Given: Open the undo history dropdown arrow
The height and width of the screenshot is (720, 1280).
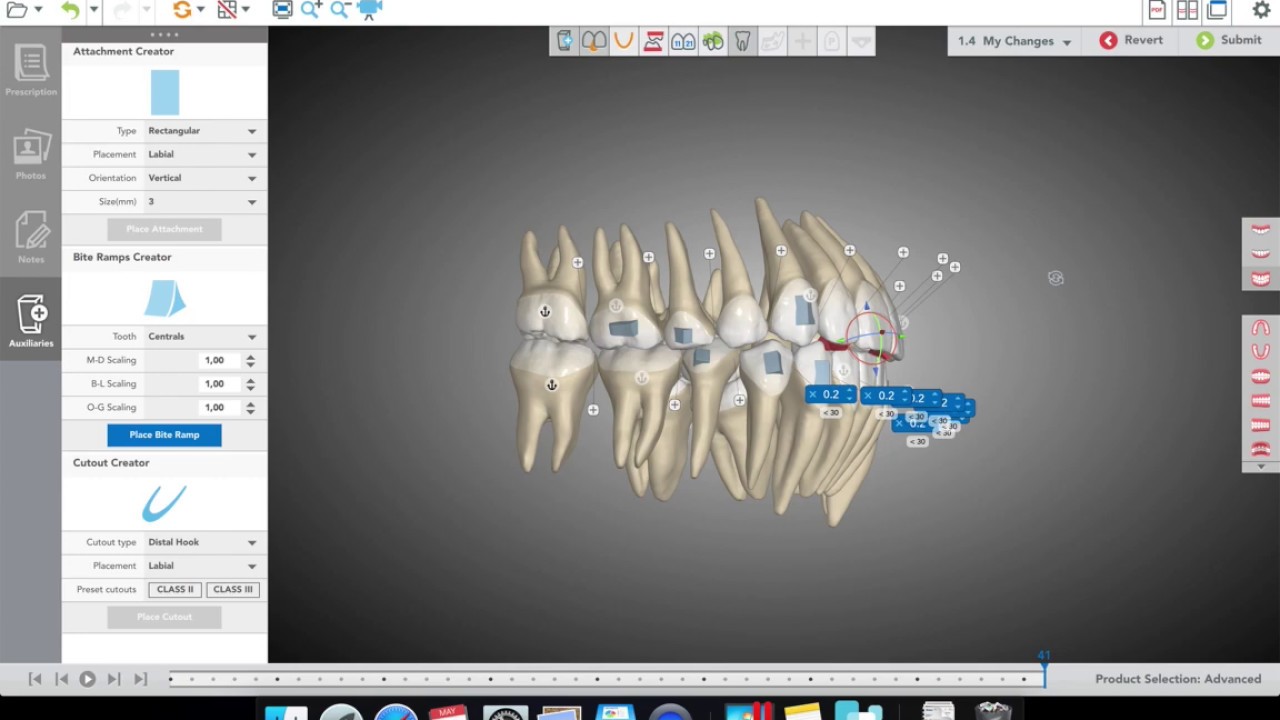Looking at the screenshot, I should point(93,10).
